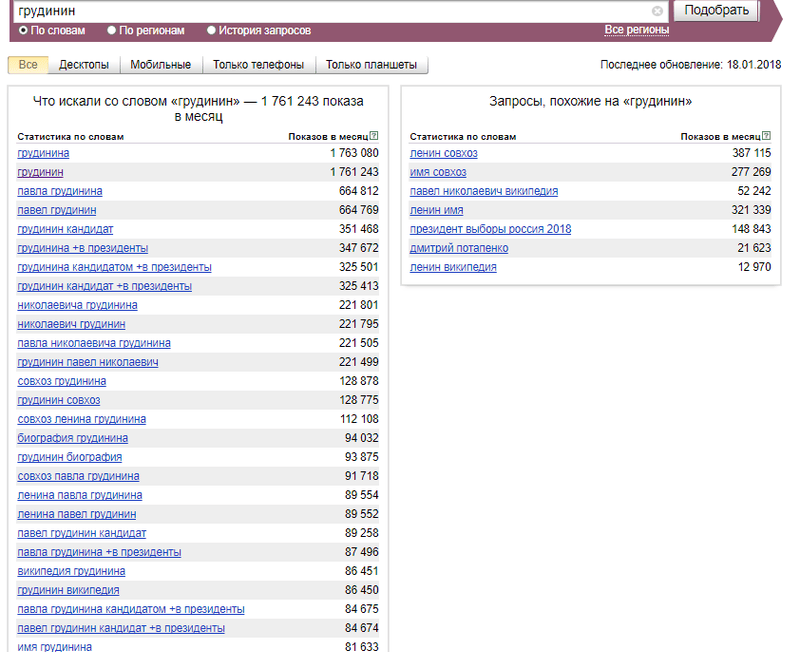Select the 'По регионам' radio option
Viewport: 800px width, 652px height.
coord(111,31)
